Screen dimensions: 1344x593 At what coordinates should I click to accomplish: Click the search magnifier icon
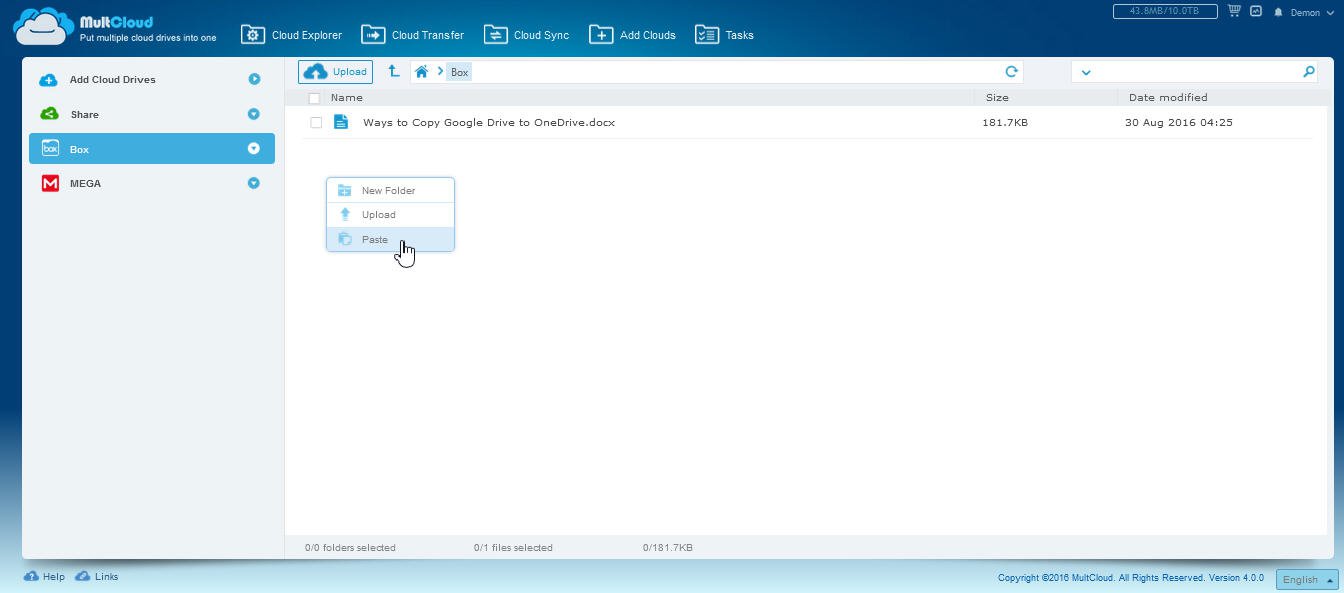[x=1308, y=72]
